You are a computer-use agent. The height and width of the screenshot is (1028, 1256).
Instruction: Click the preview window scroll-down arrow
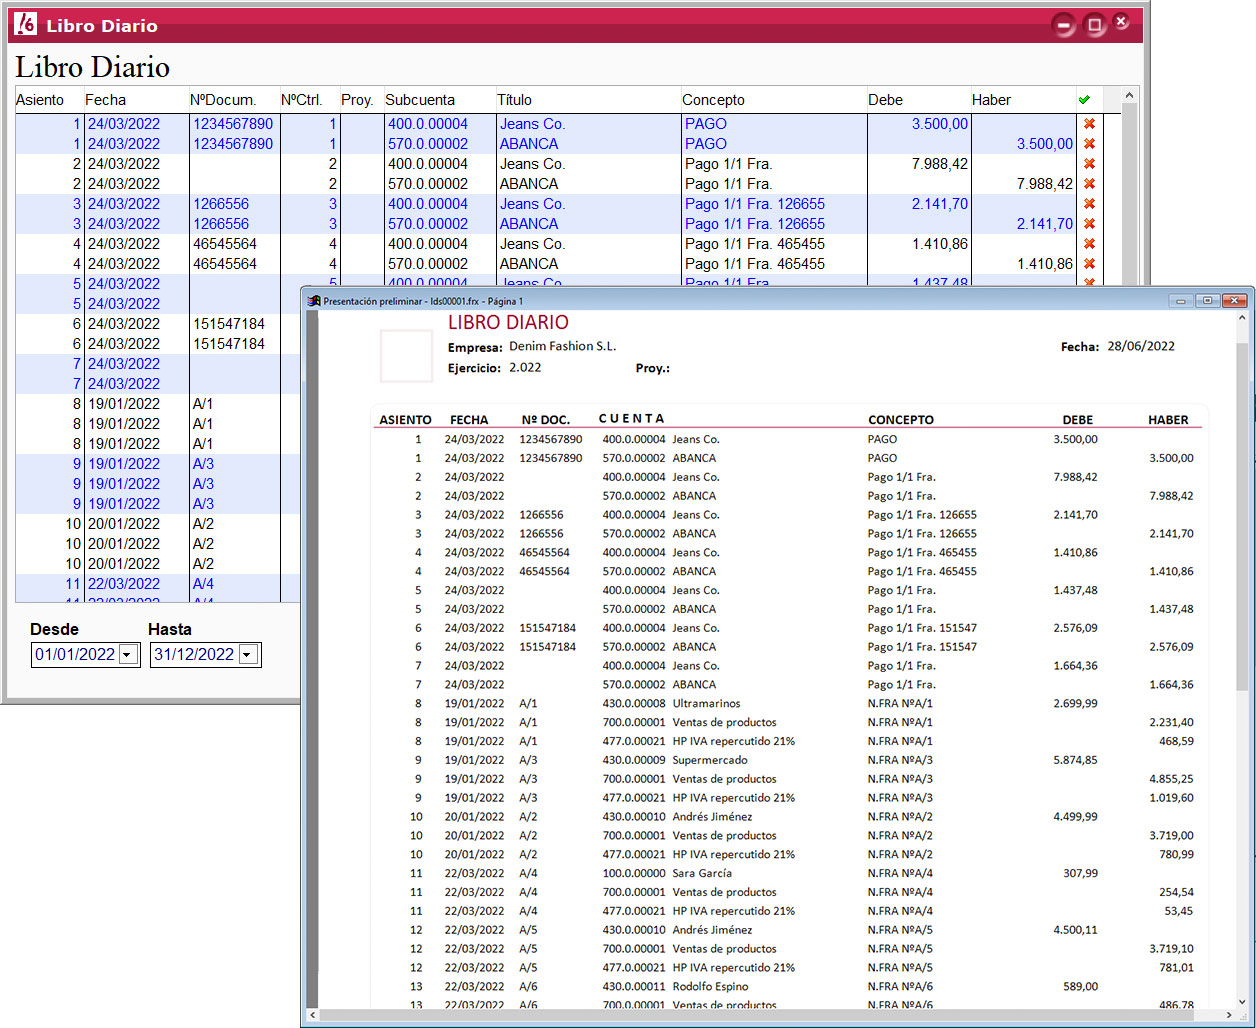[x=1242, y=1000]
